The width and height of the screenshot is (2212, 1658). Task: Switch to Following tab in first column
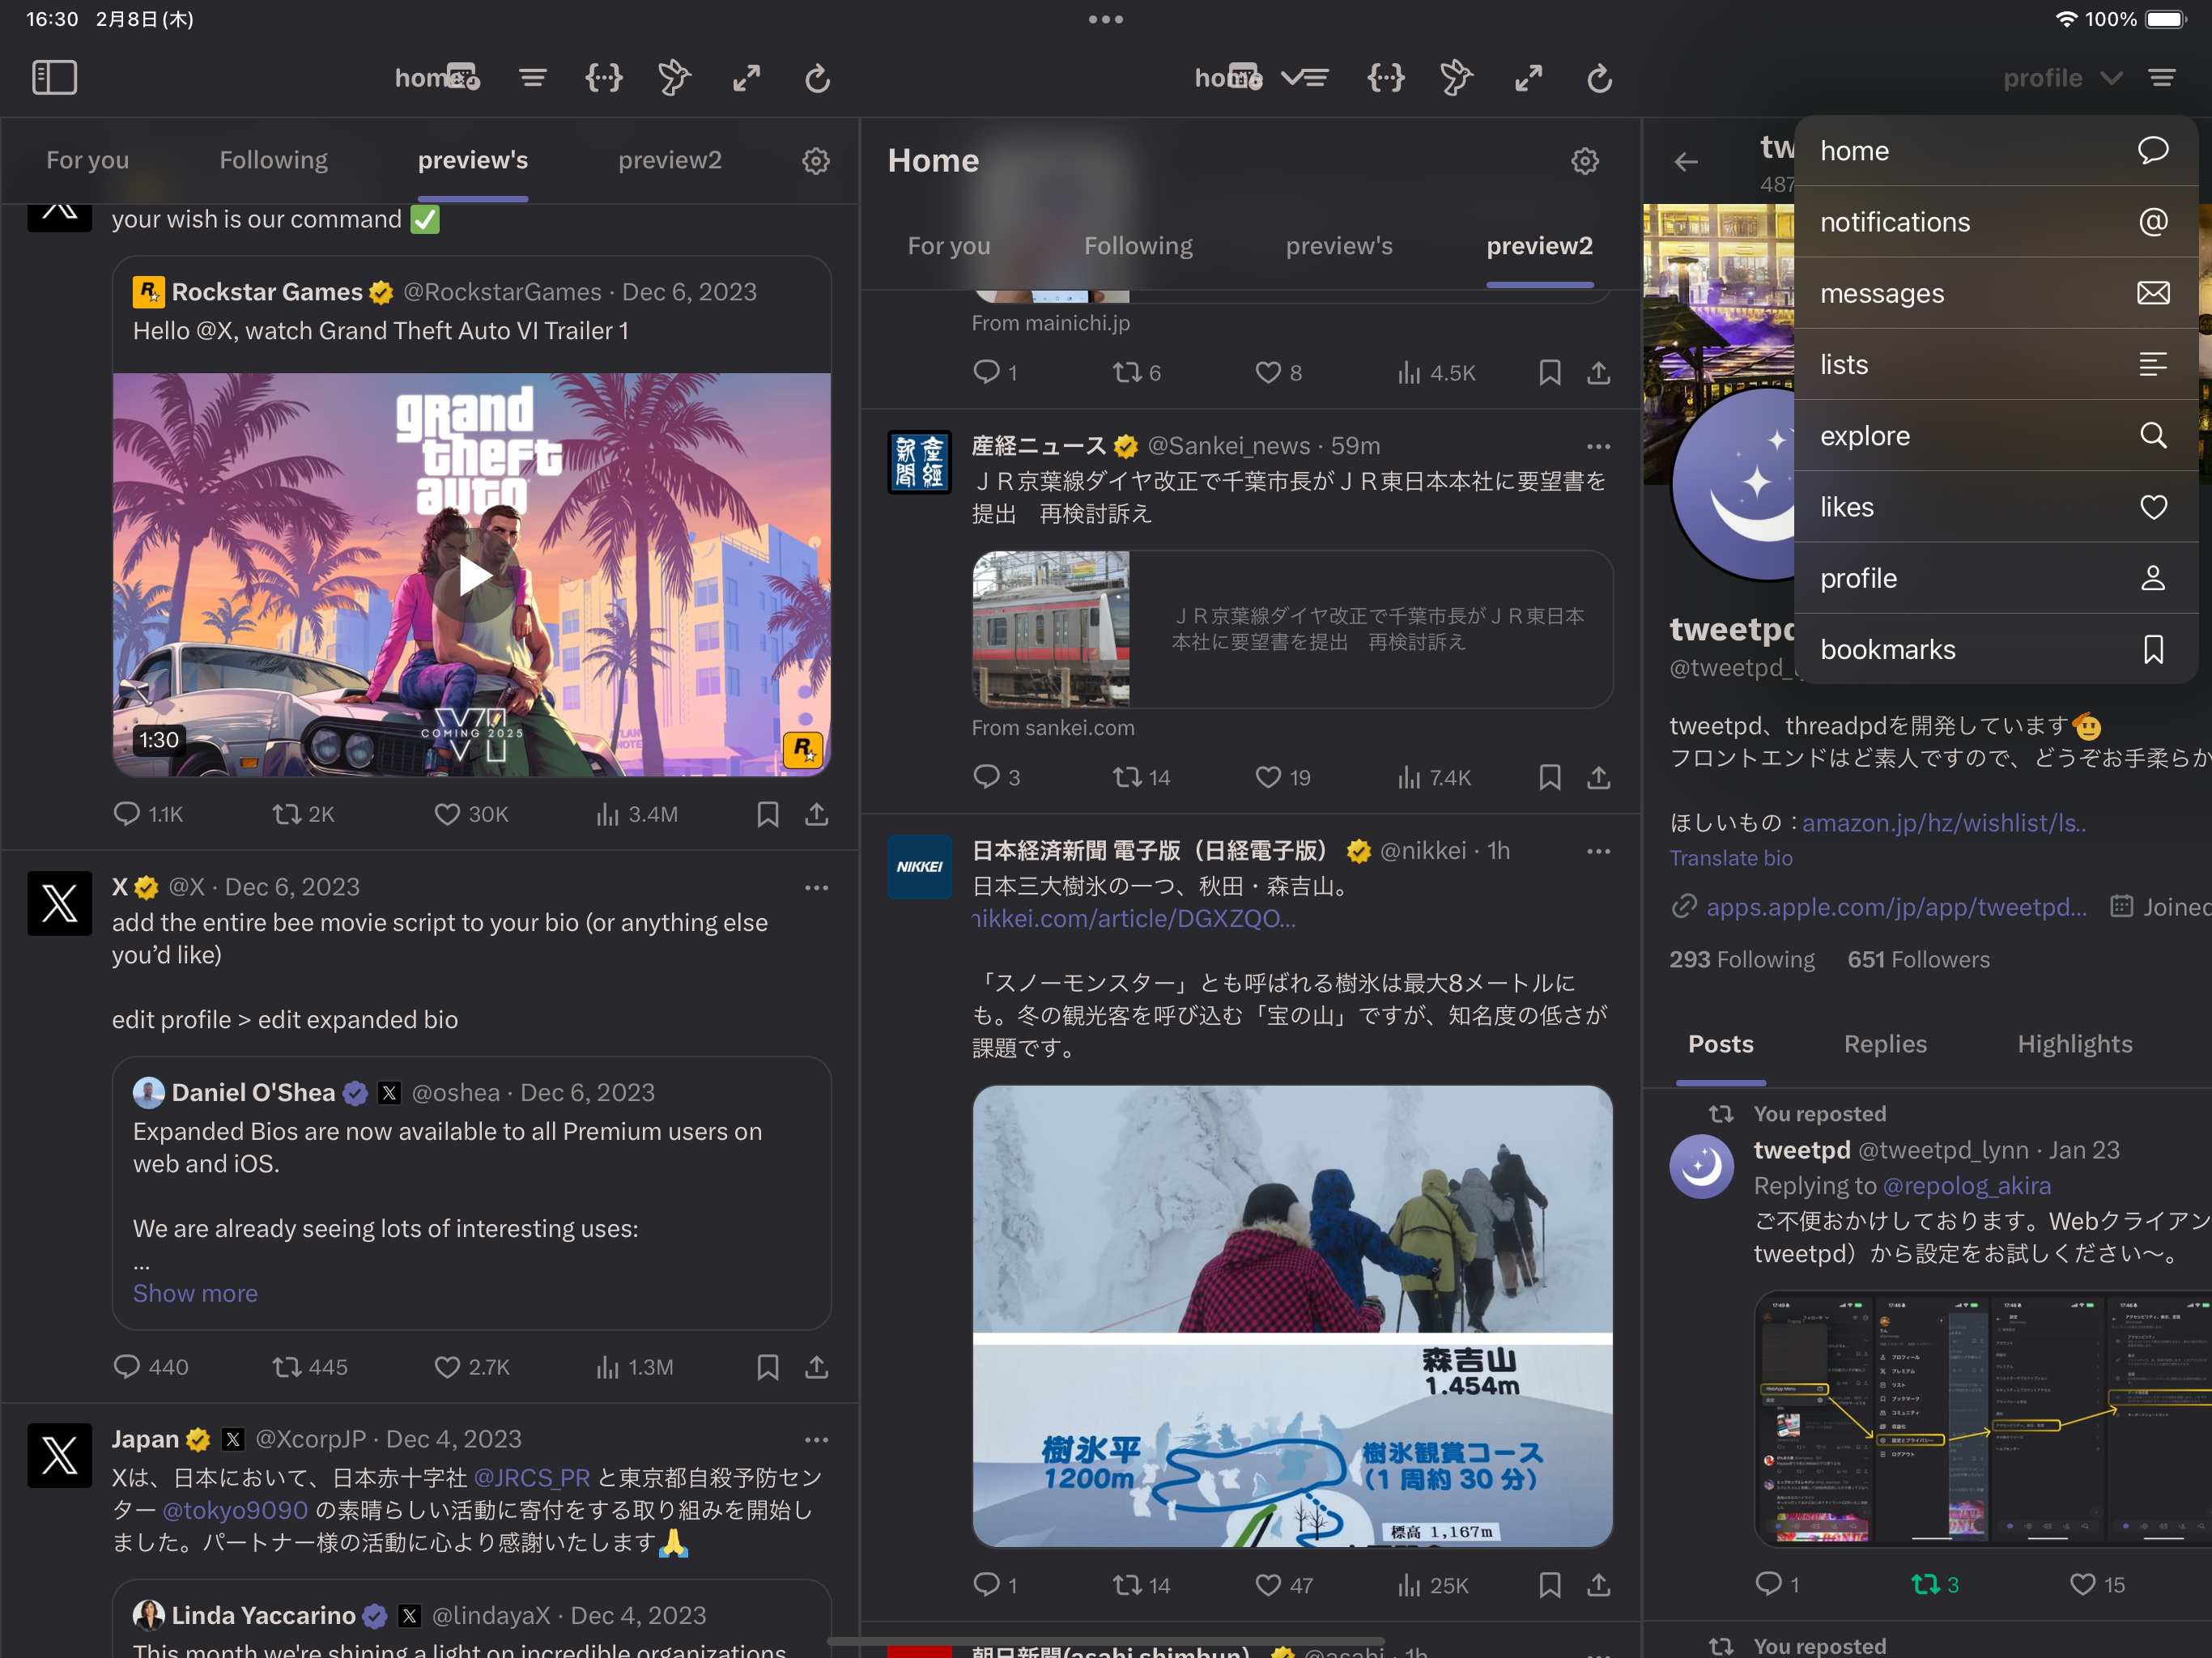click(x=273, y=160)
